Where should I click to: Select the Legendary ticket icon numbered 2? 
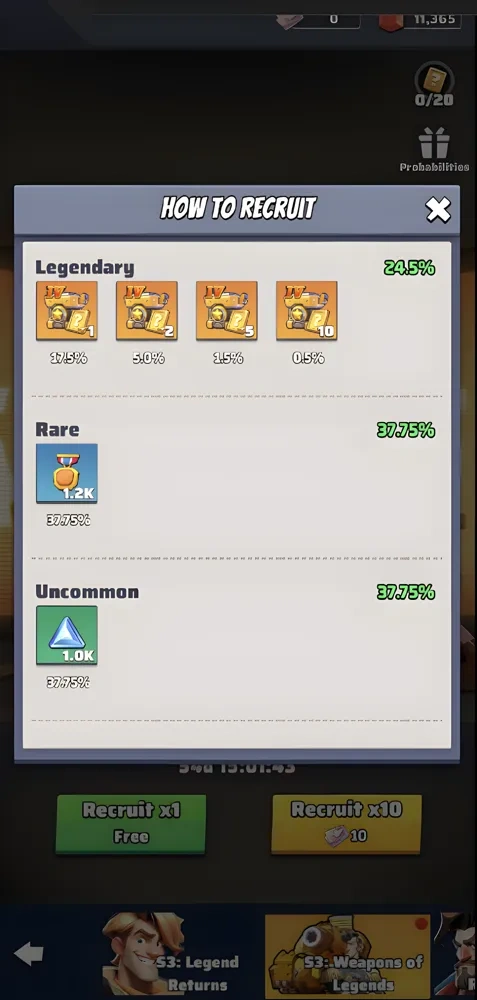pyautogui.click(x=147, y=311)
